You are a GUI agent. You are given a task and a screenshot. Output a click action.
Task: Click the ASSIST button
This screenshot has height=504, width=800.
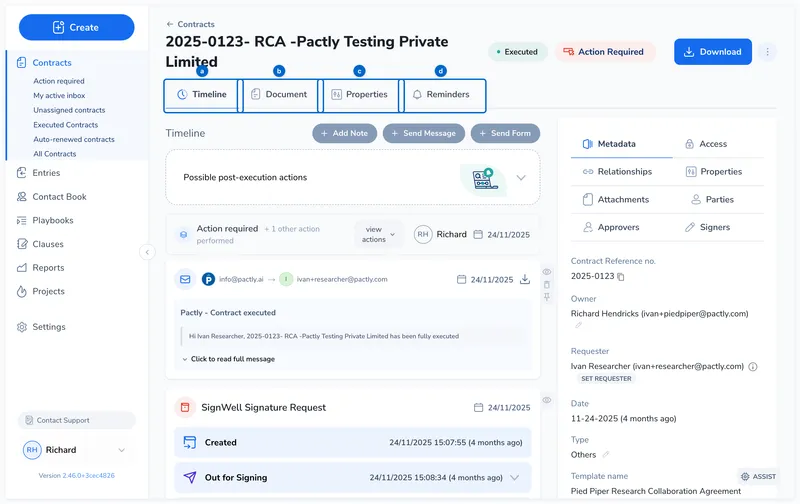758,476
